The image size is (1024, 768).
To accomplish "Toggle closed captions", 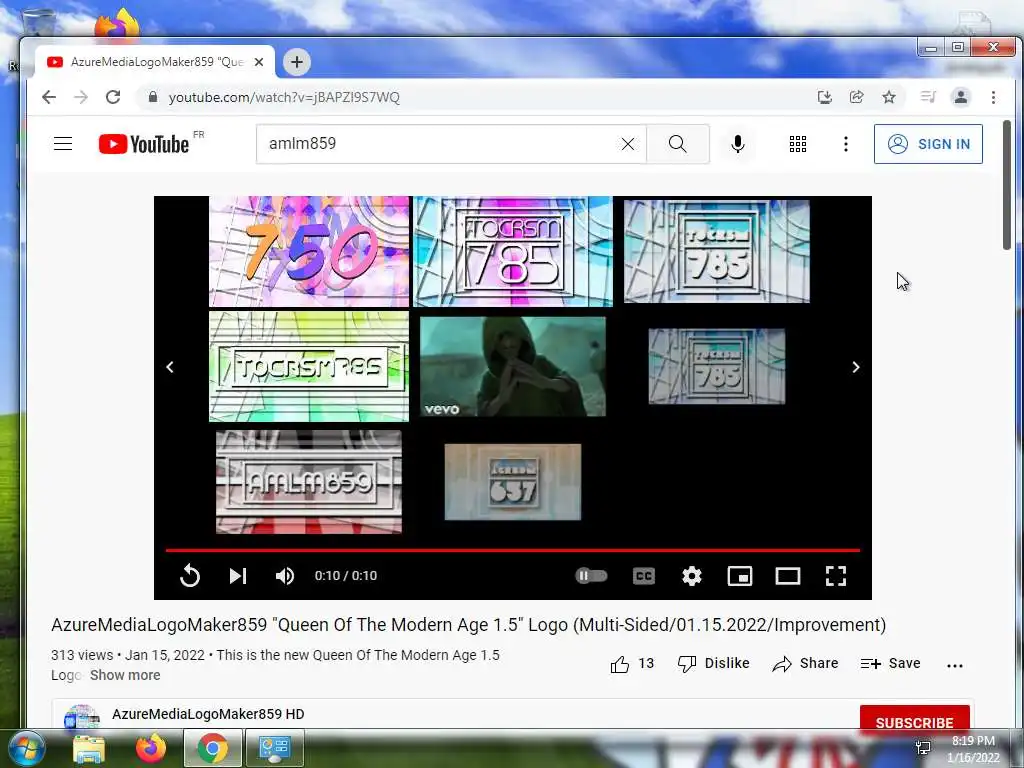I will (644, 575).
